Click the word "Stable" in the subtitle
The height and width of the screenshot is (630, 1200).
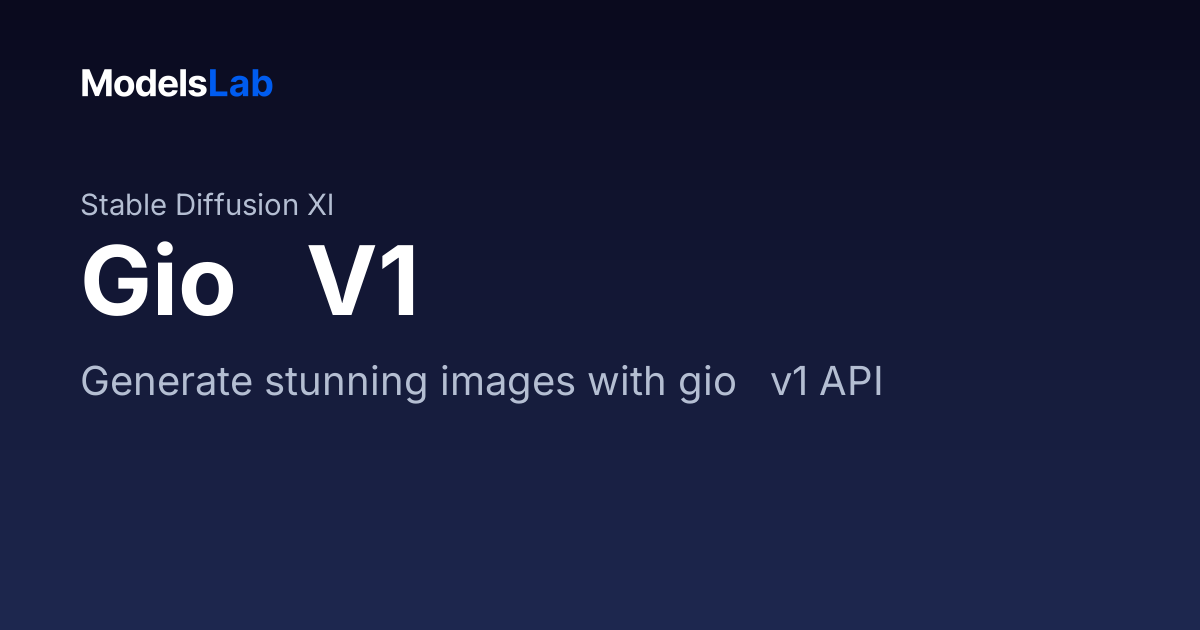click(x=124, y=205)
